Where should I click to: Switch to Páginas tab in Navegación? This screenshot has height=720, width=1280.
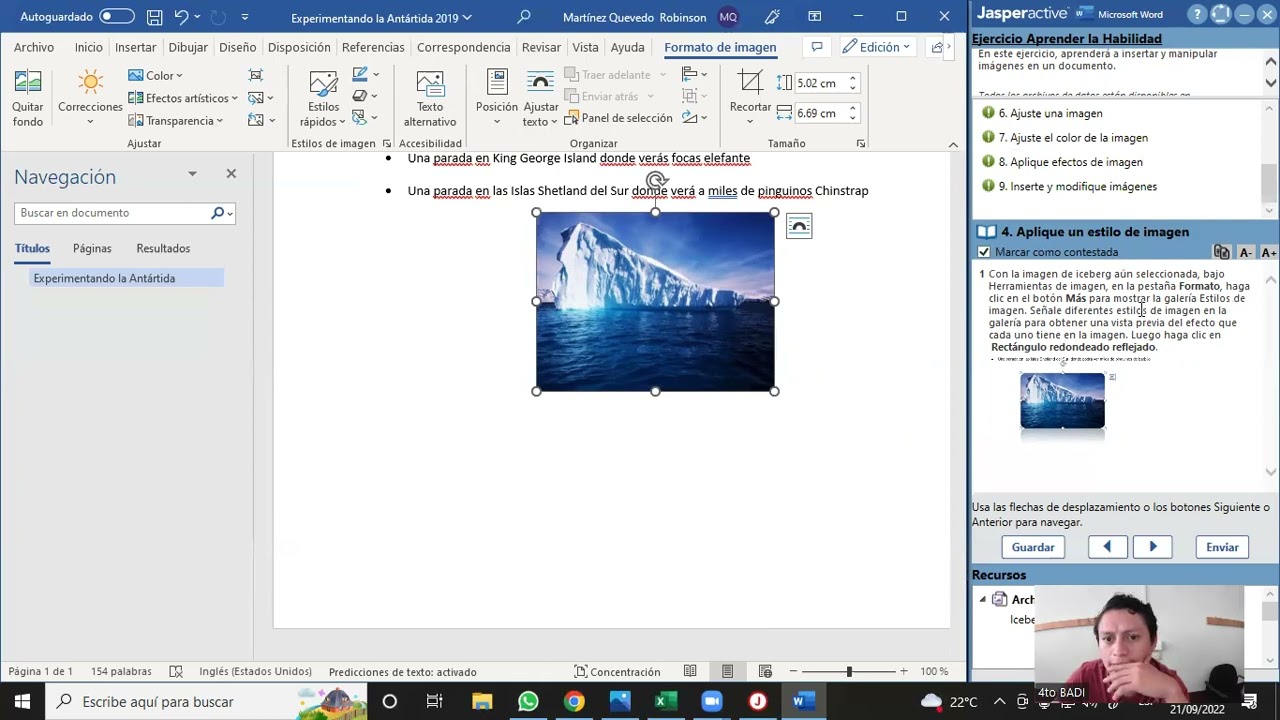click(92, 248)
